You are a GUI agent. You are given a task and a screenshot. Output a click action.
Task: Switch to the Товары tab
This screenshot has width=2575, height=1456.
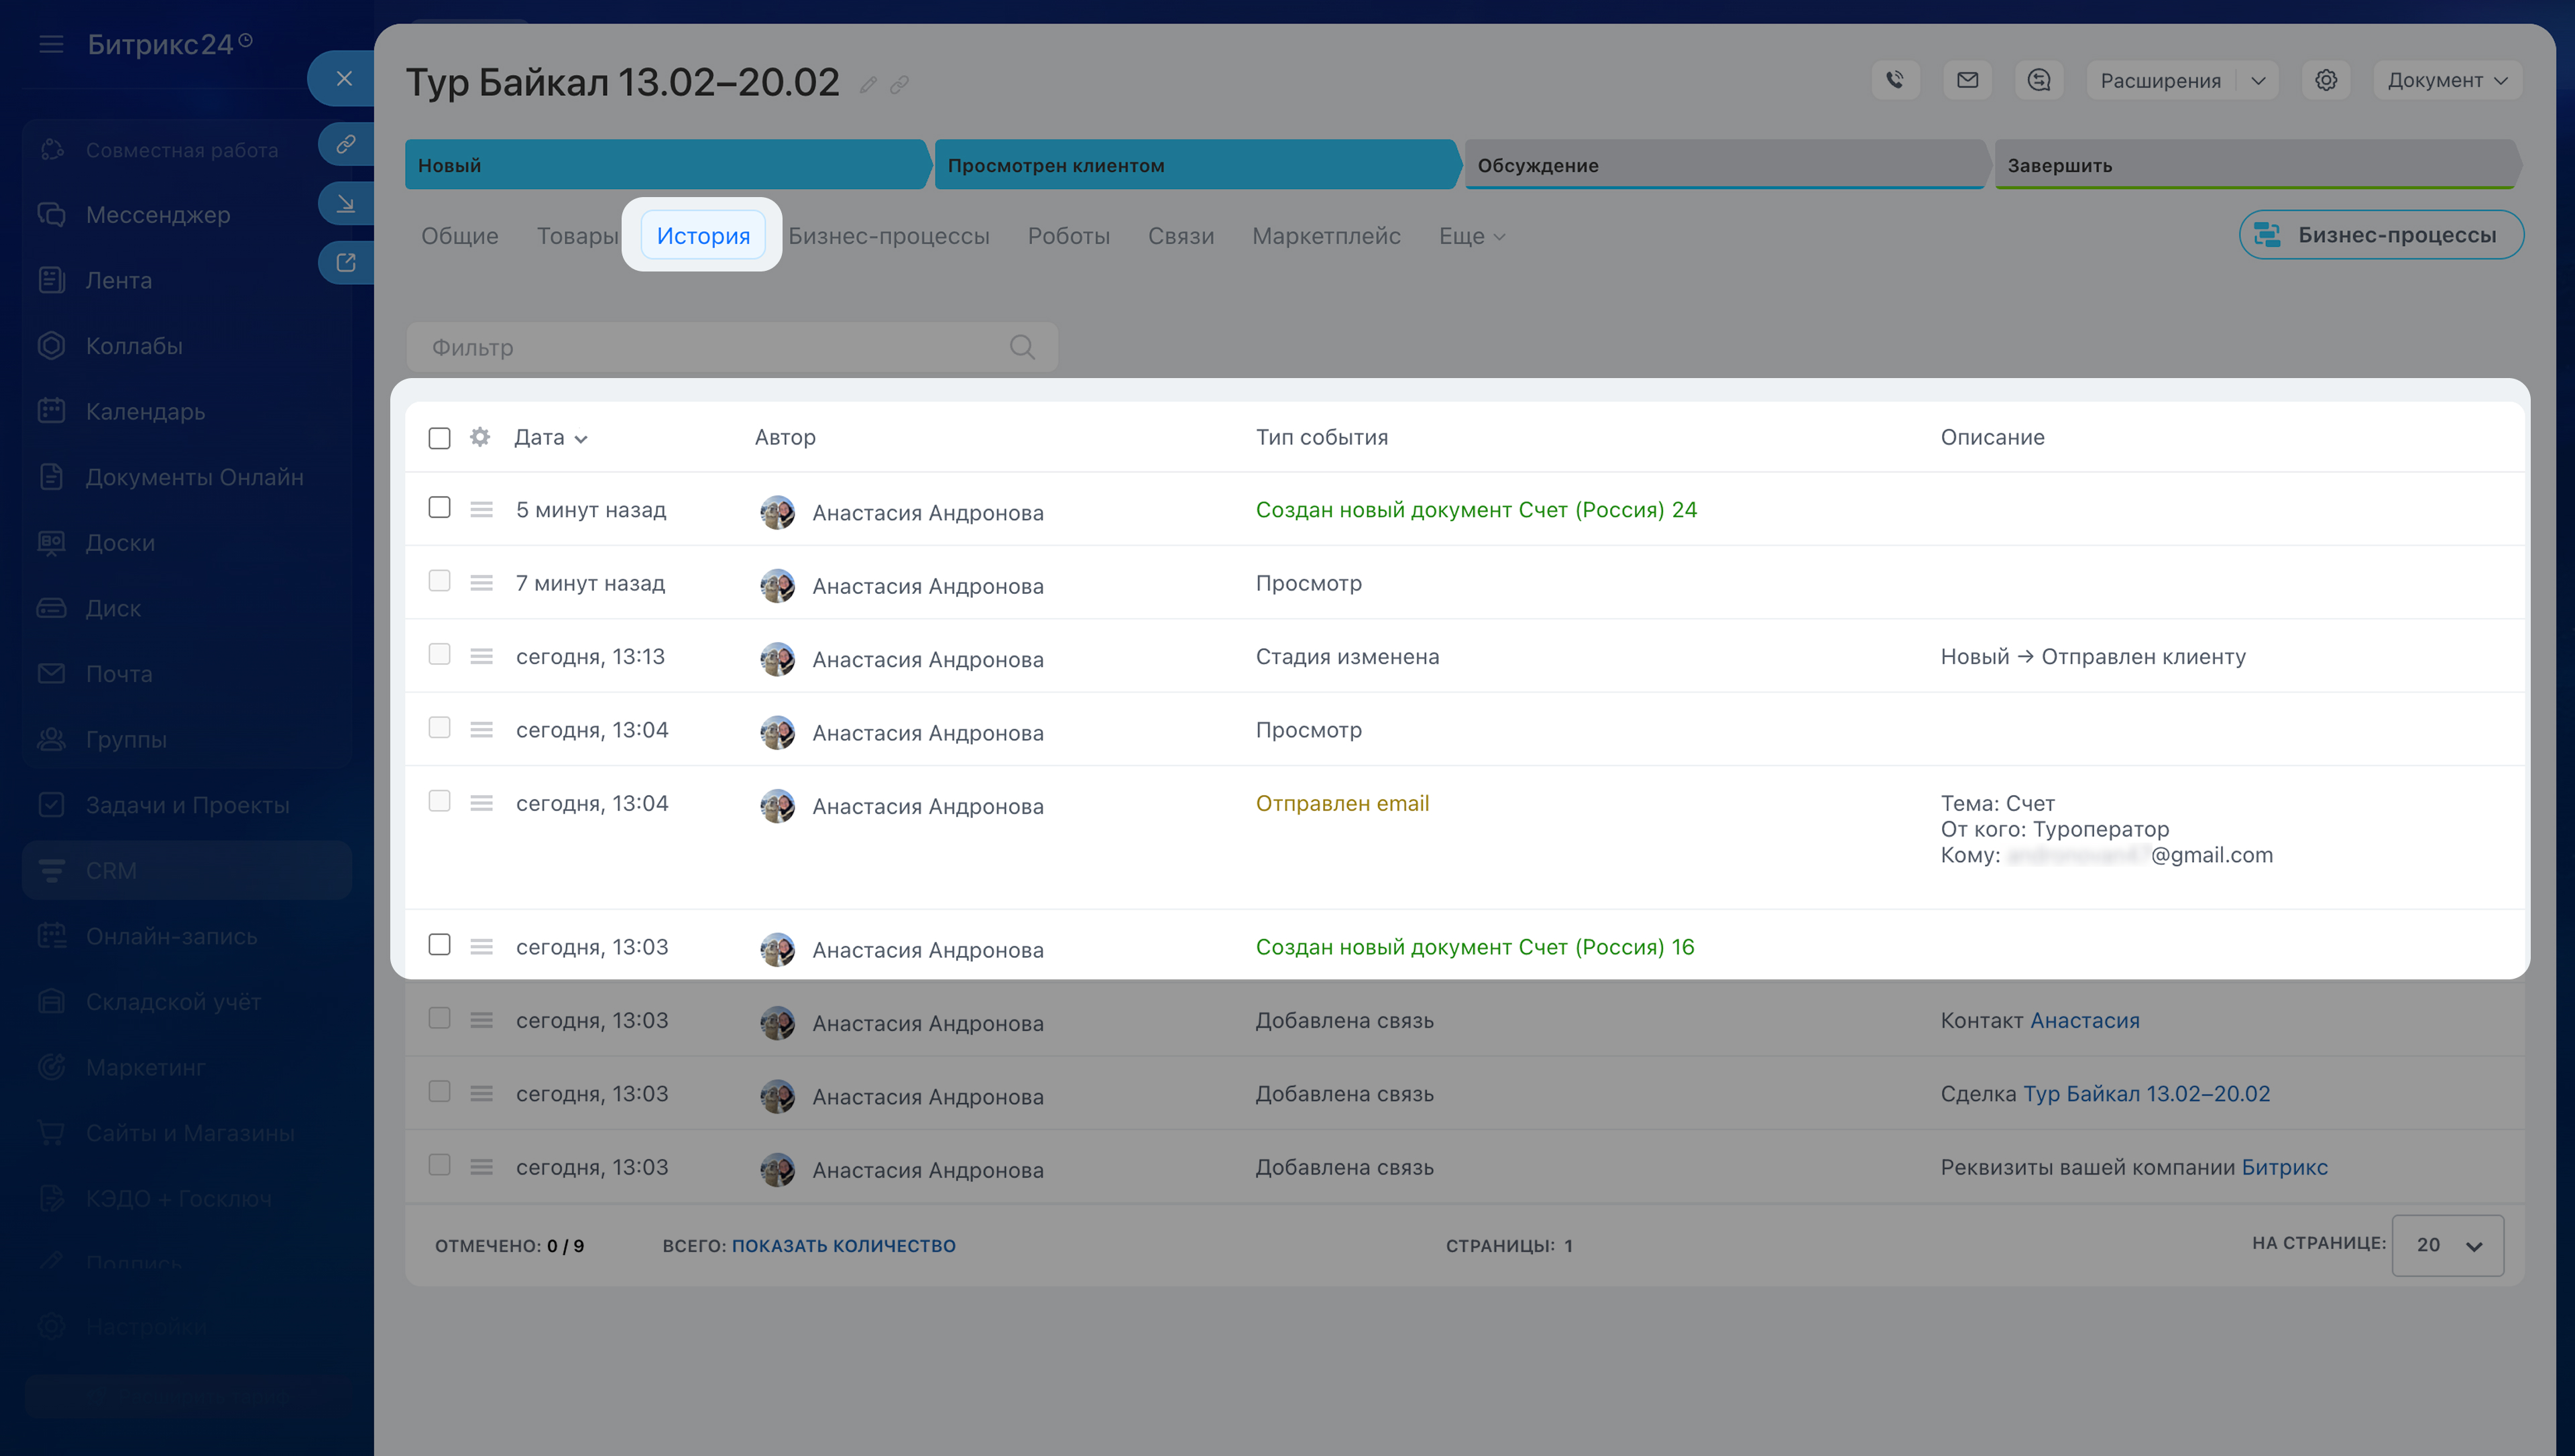coord(577,236)
